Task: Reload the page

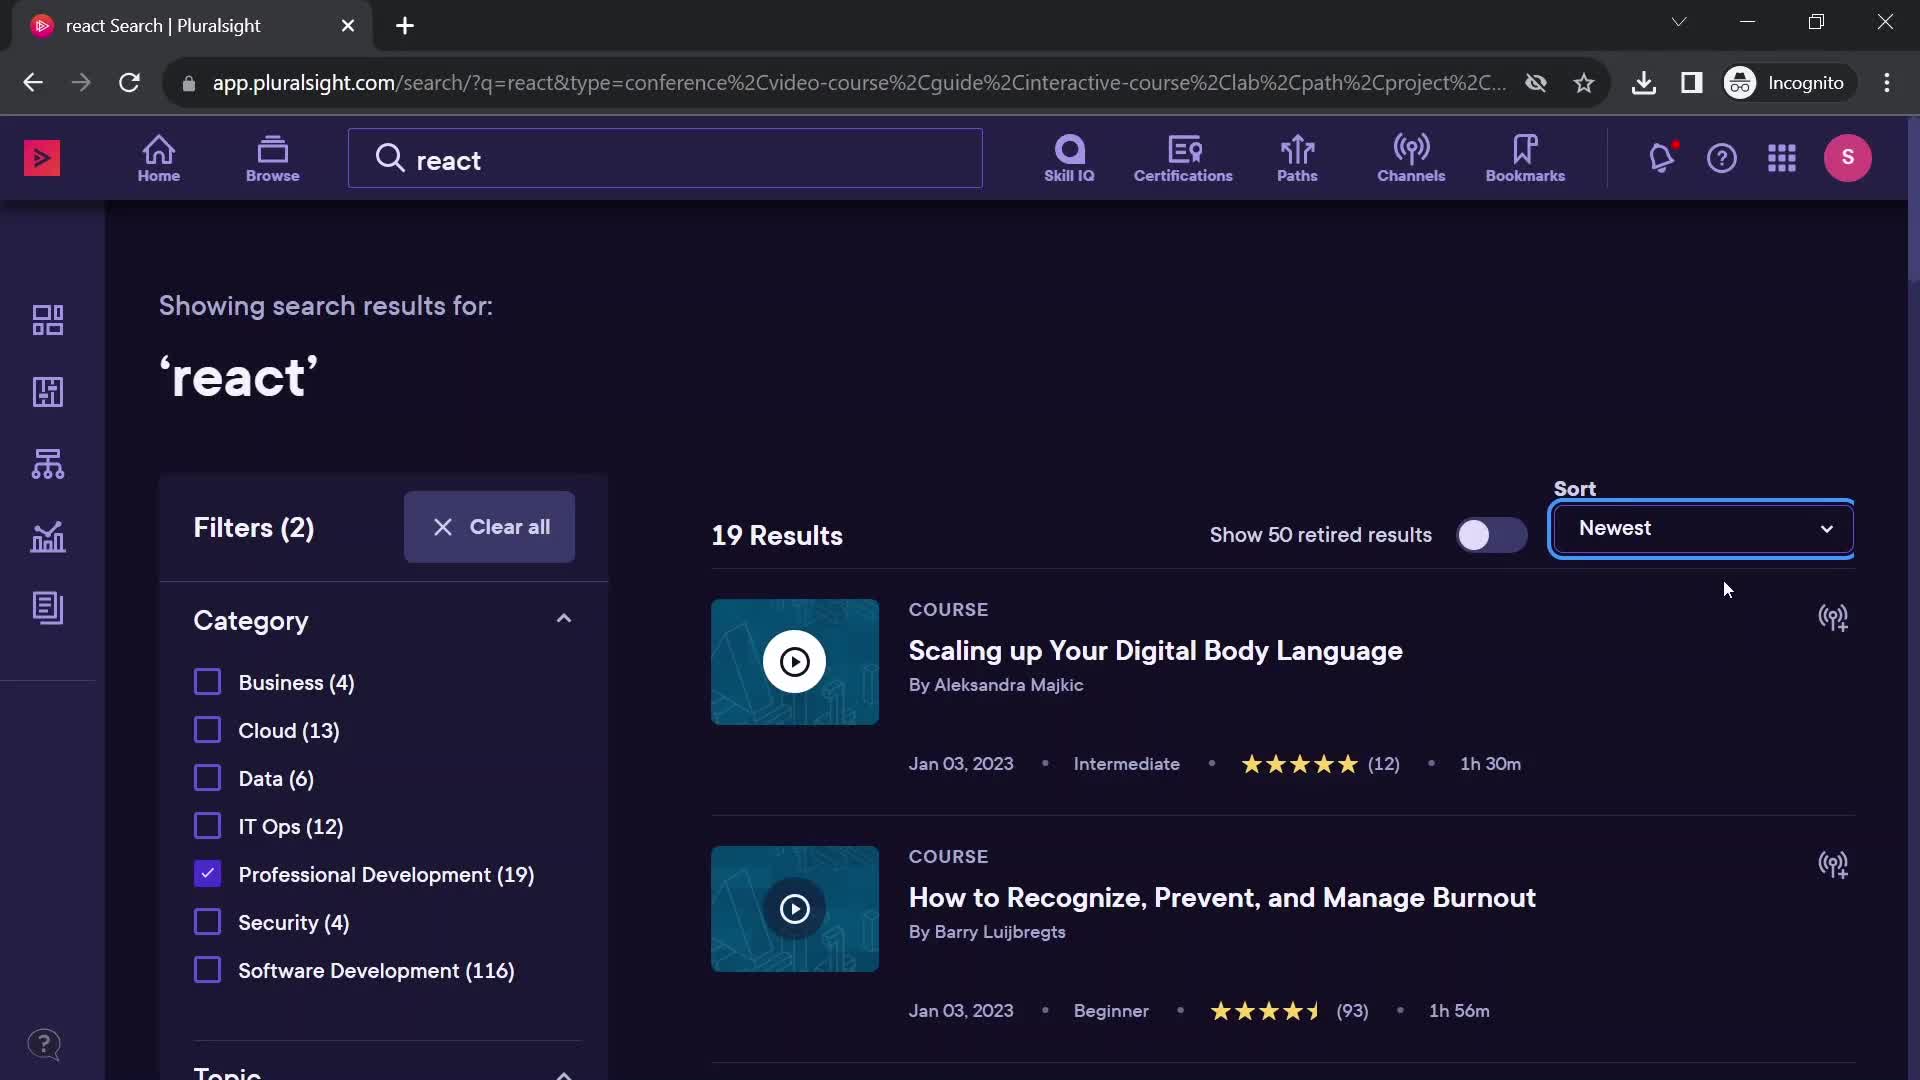Action: (129, 83)
